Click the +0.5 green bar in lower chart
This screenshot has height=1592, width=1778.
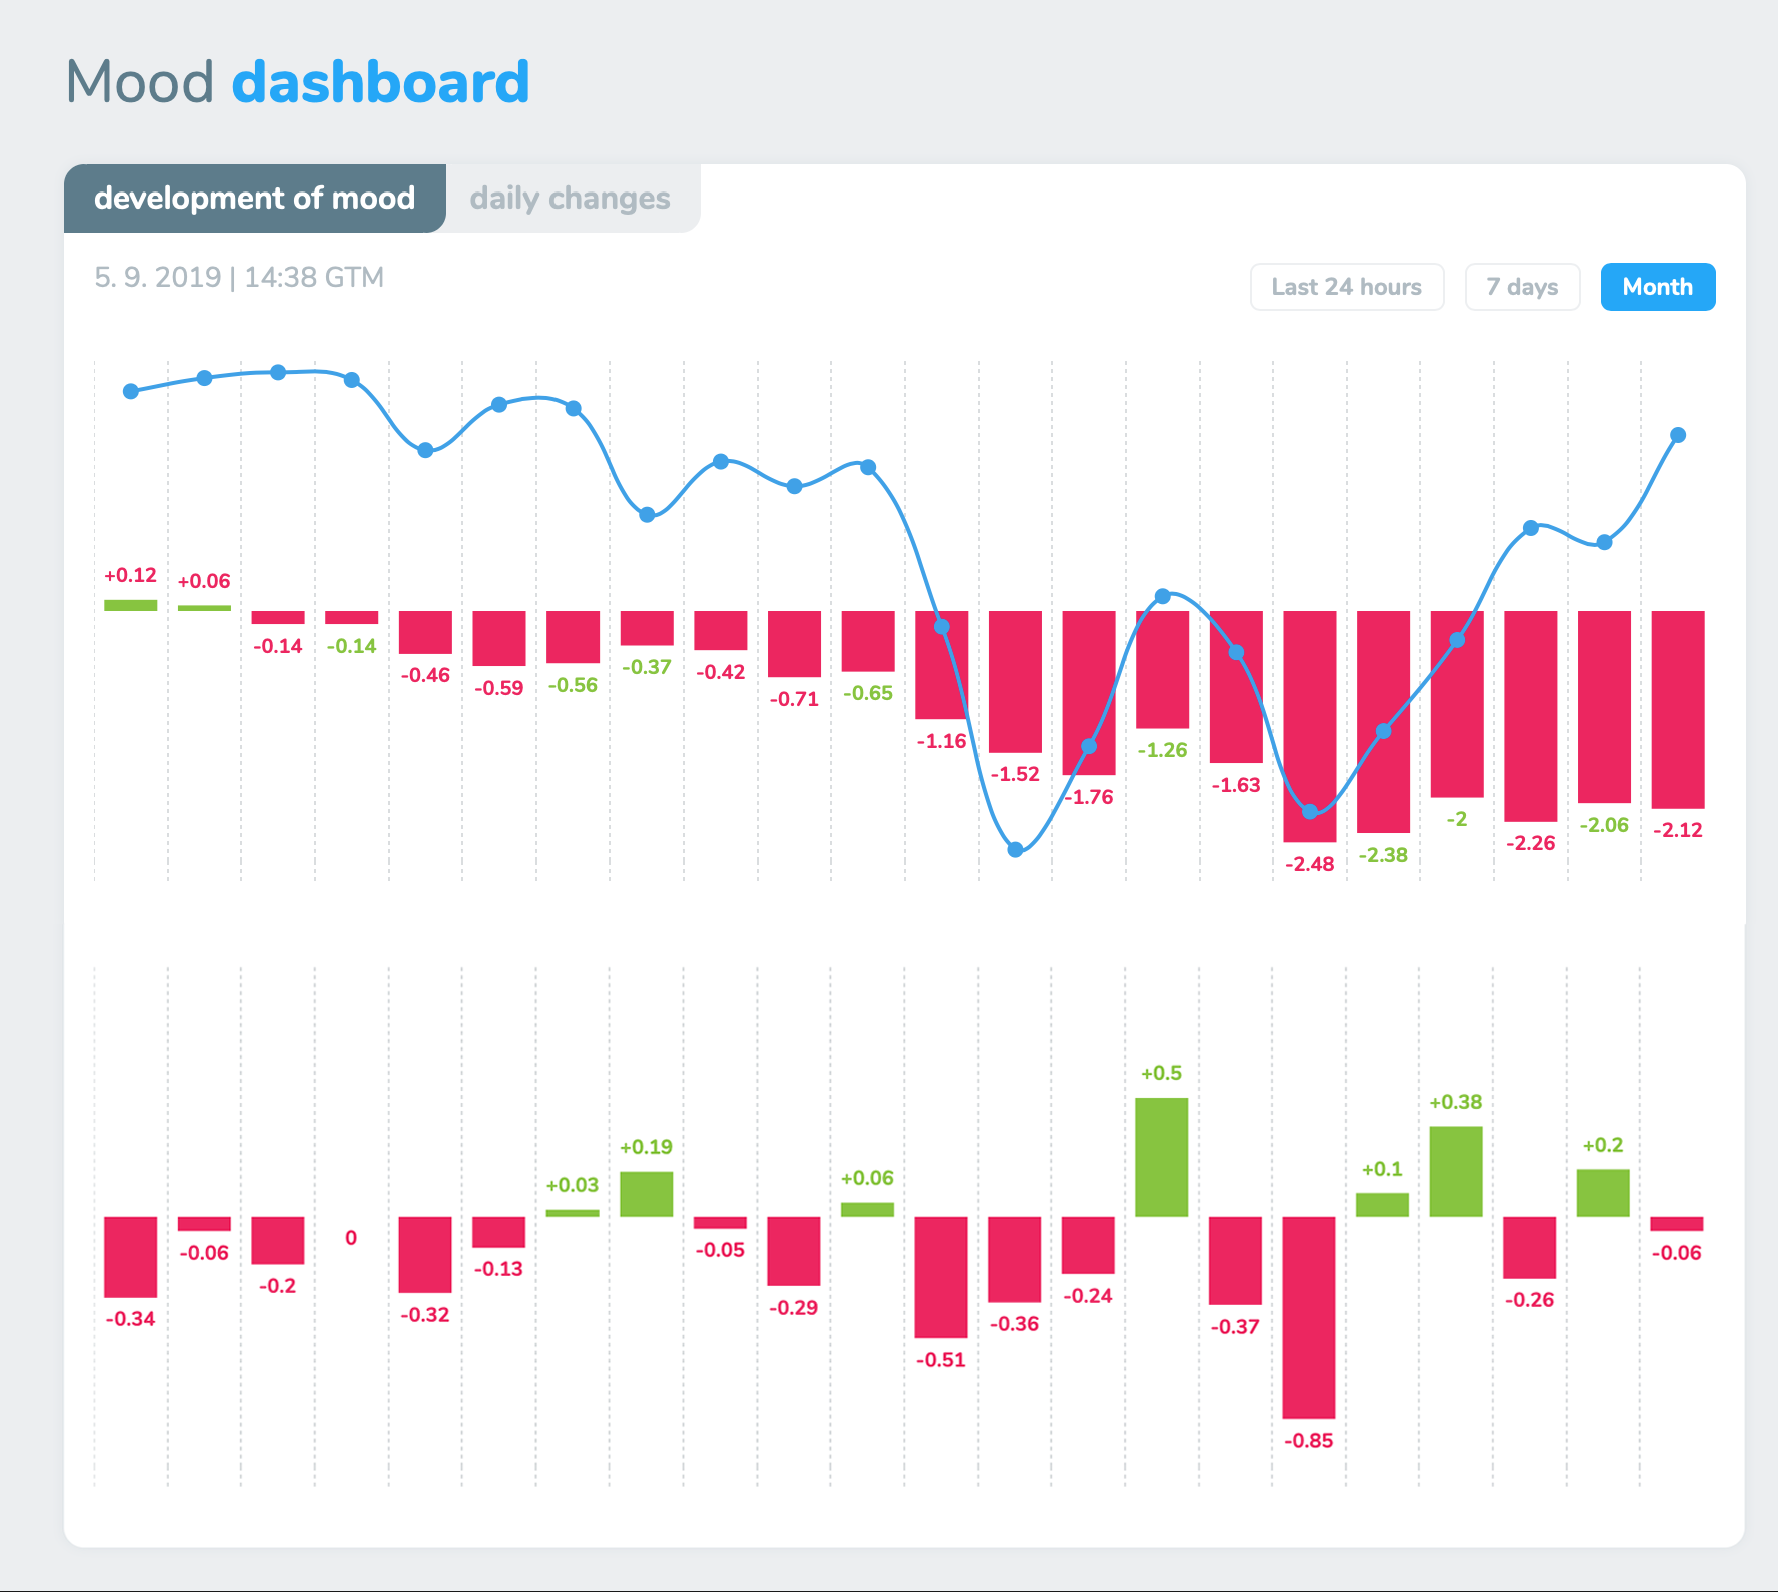coord(1161,1157)
